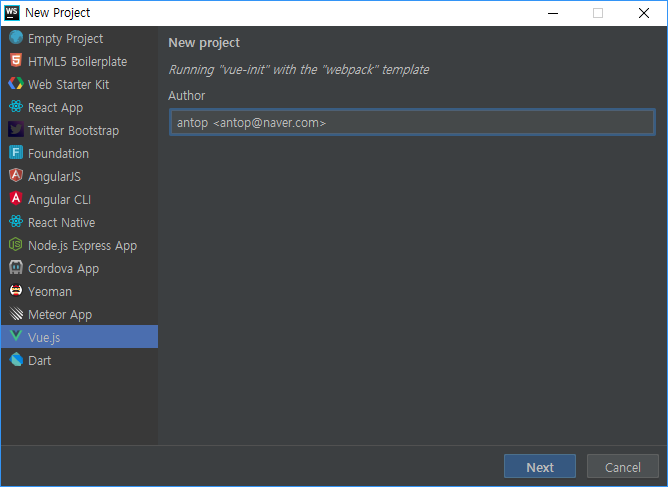Viewport: 668px width, 487px height.
Task: Choose the Twitter Bootstrap bird icon
Action: click(16, 130)
